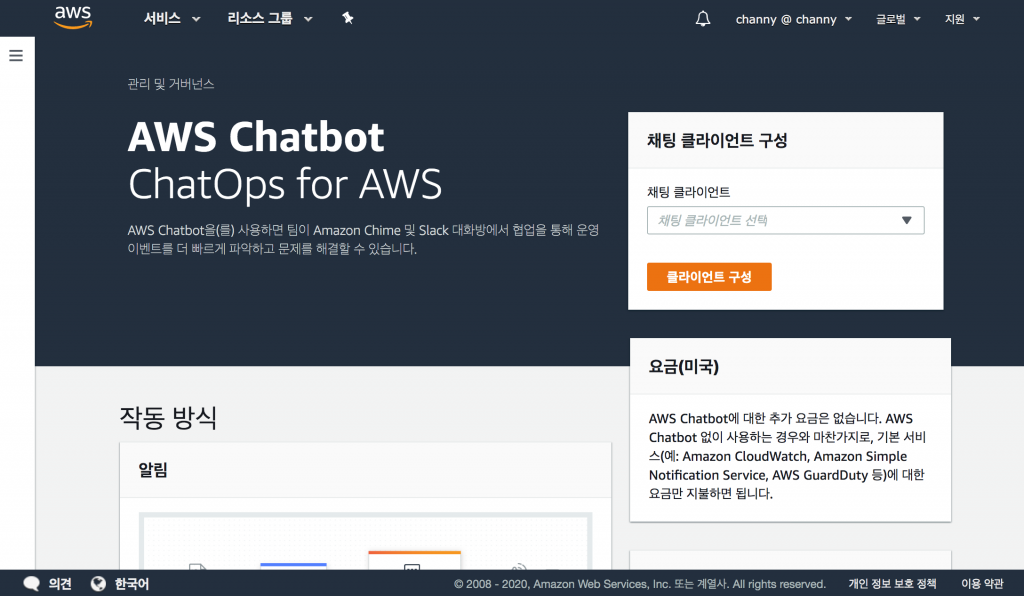
Task: Click the 요금(미국) pricing heading
Action: tap(684, 367)
